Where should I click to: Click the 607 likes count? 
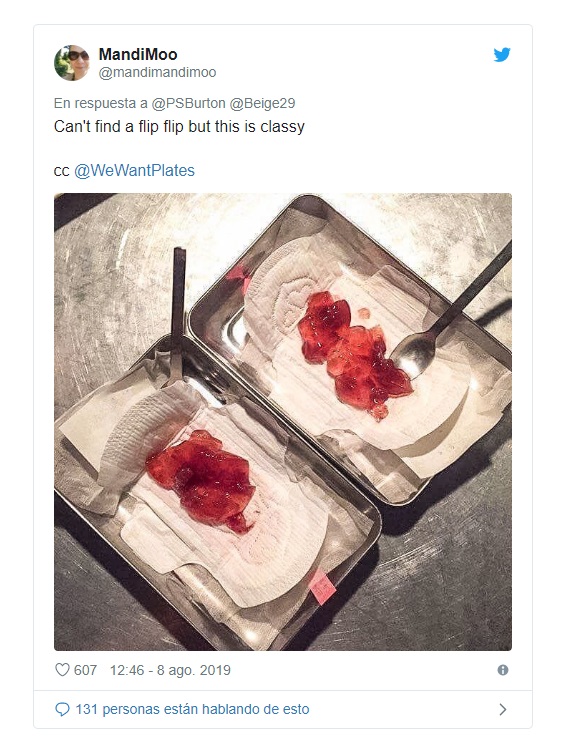(x=85, y=670)
